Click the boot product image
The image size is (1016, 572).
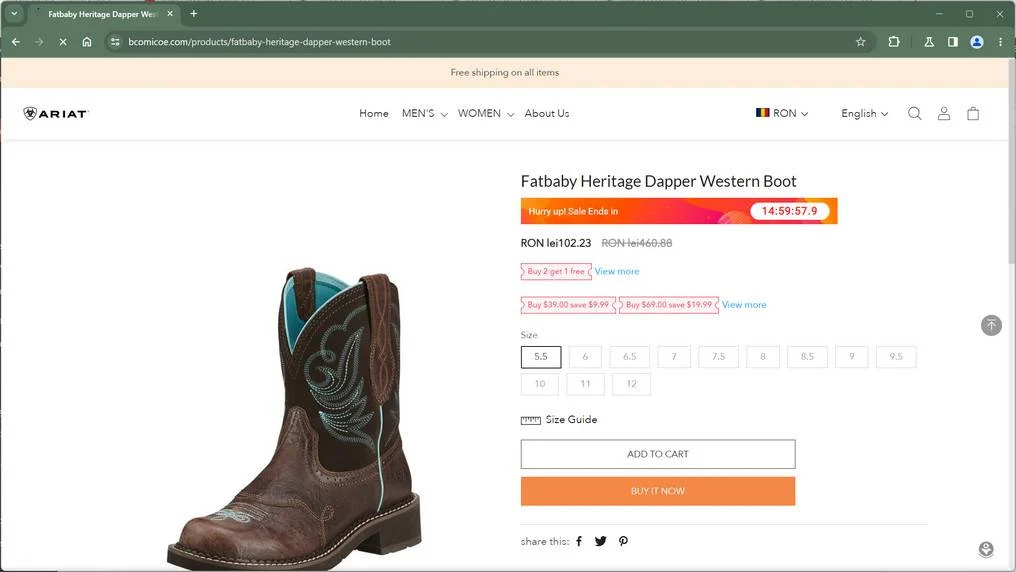pyautogui.click(x=294, y=418)
